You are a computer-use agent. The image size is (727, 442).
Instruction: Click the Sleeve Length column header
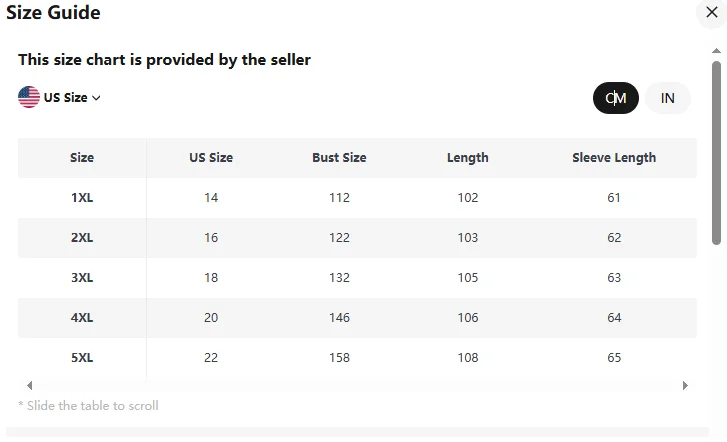coord(614,158)
